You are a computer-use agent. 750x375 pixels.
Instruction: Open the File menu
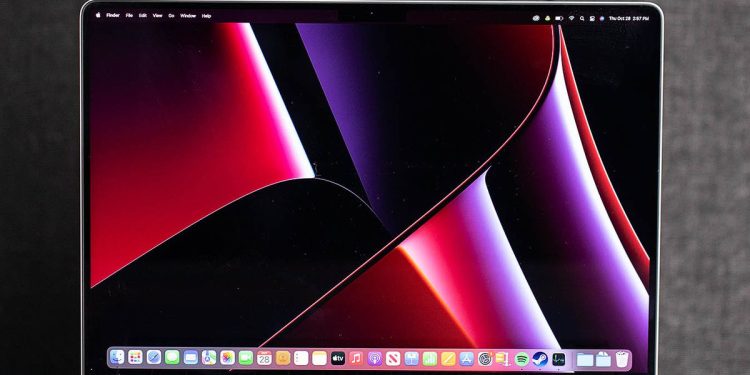(x=129, y=15)
